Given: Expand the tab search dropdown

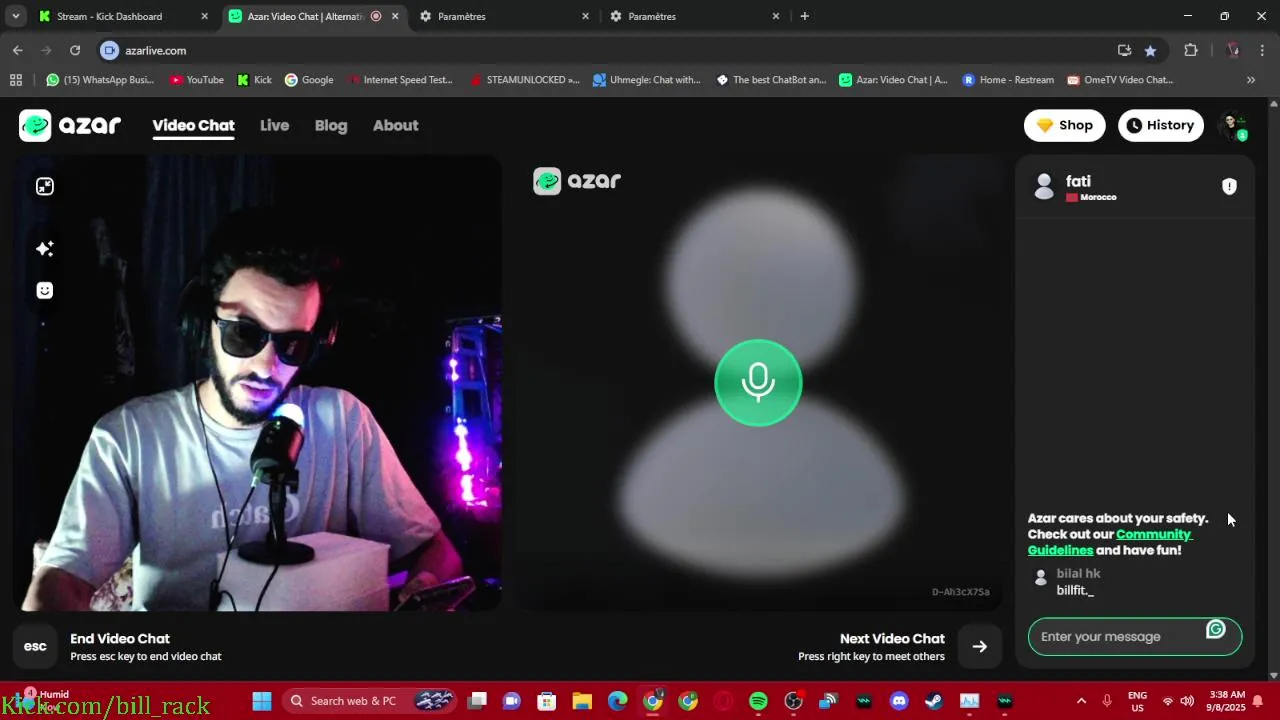Looking at the screenshot, I should (x=16, y=16).
